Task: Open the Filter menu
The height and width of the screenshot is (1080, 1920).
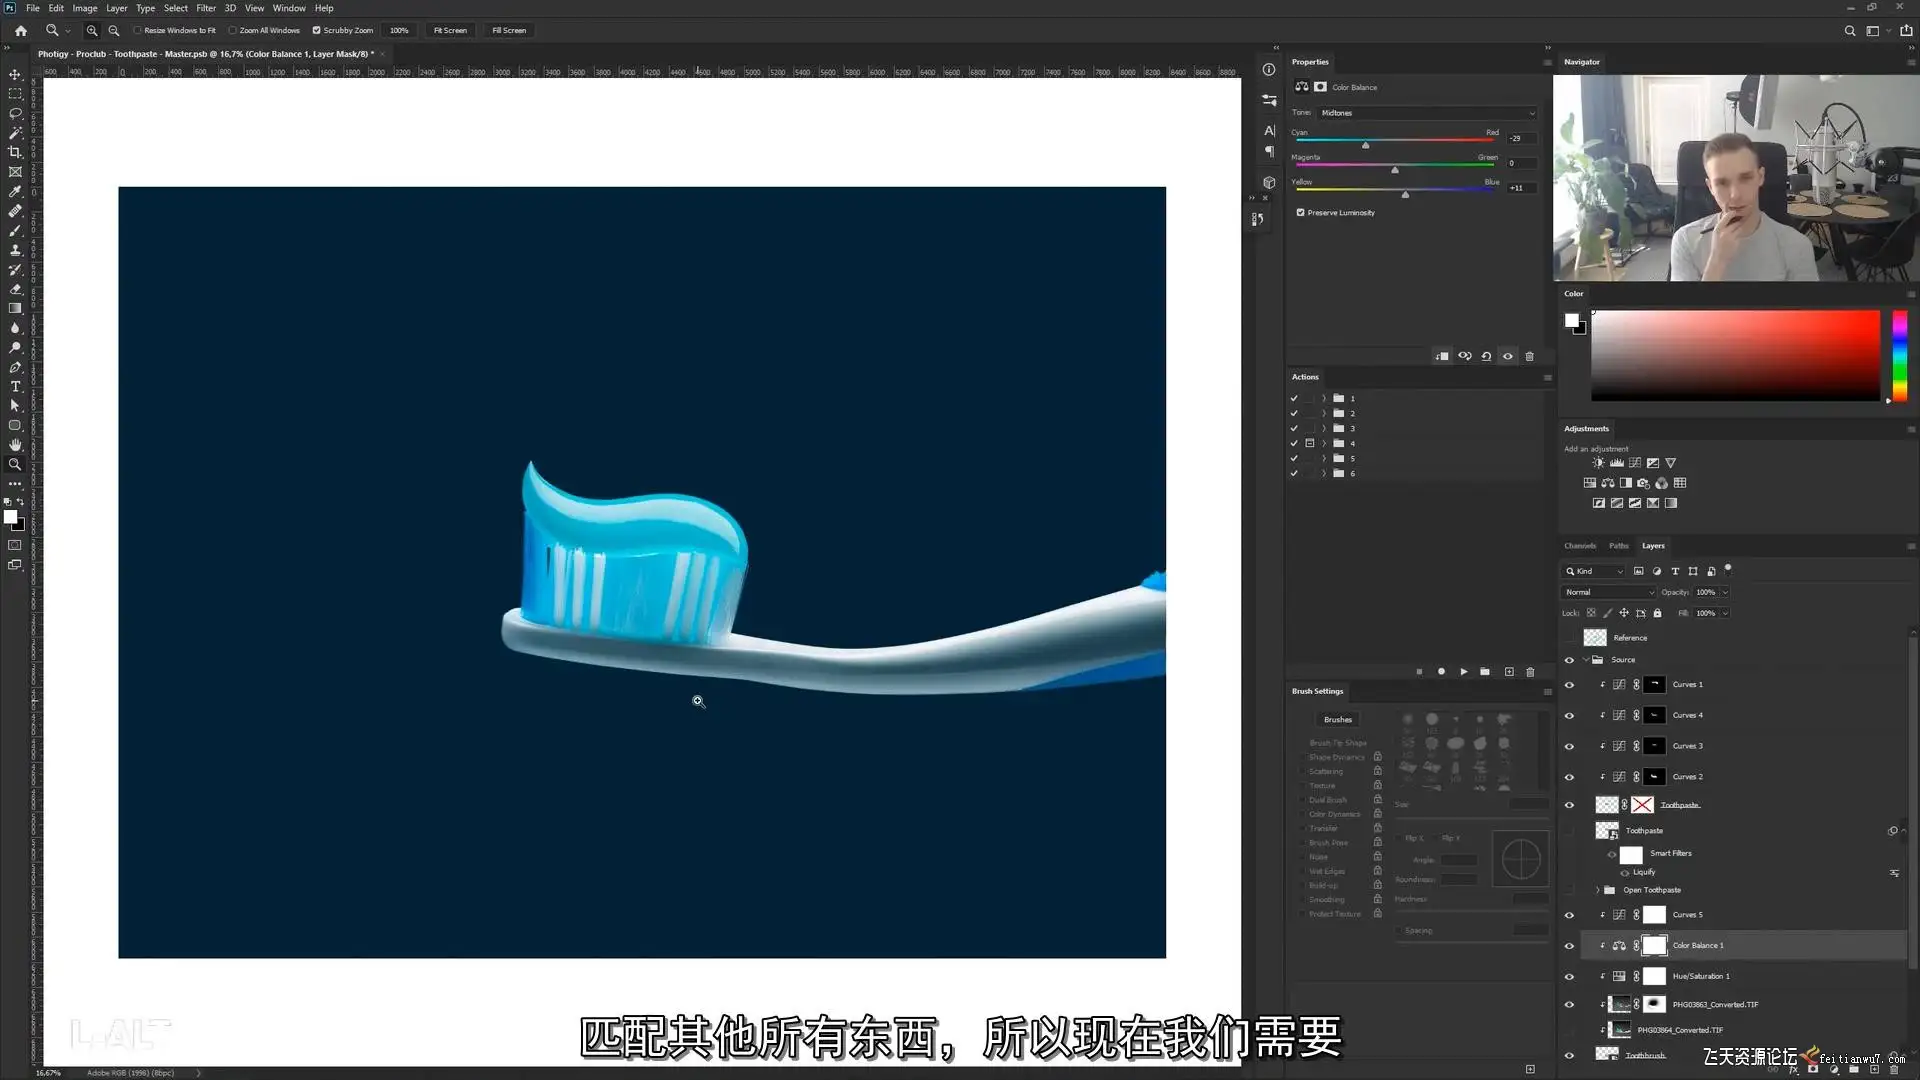Action: click(206, 8)
